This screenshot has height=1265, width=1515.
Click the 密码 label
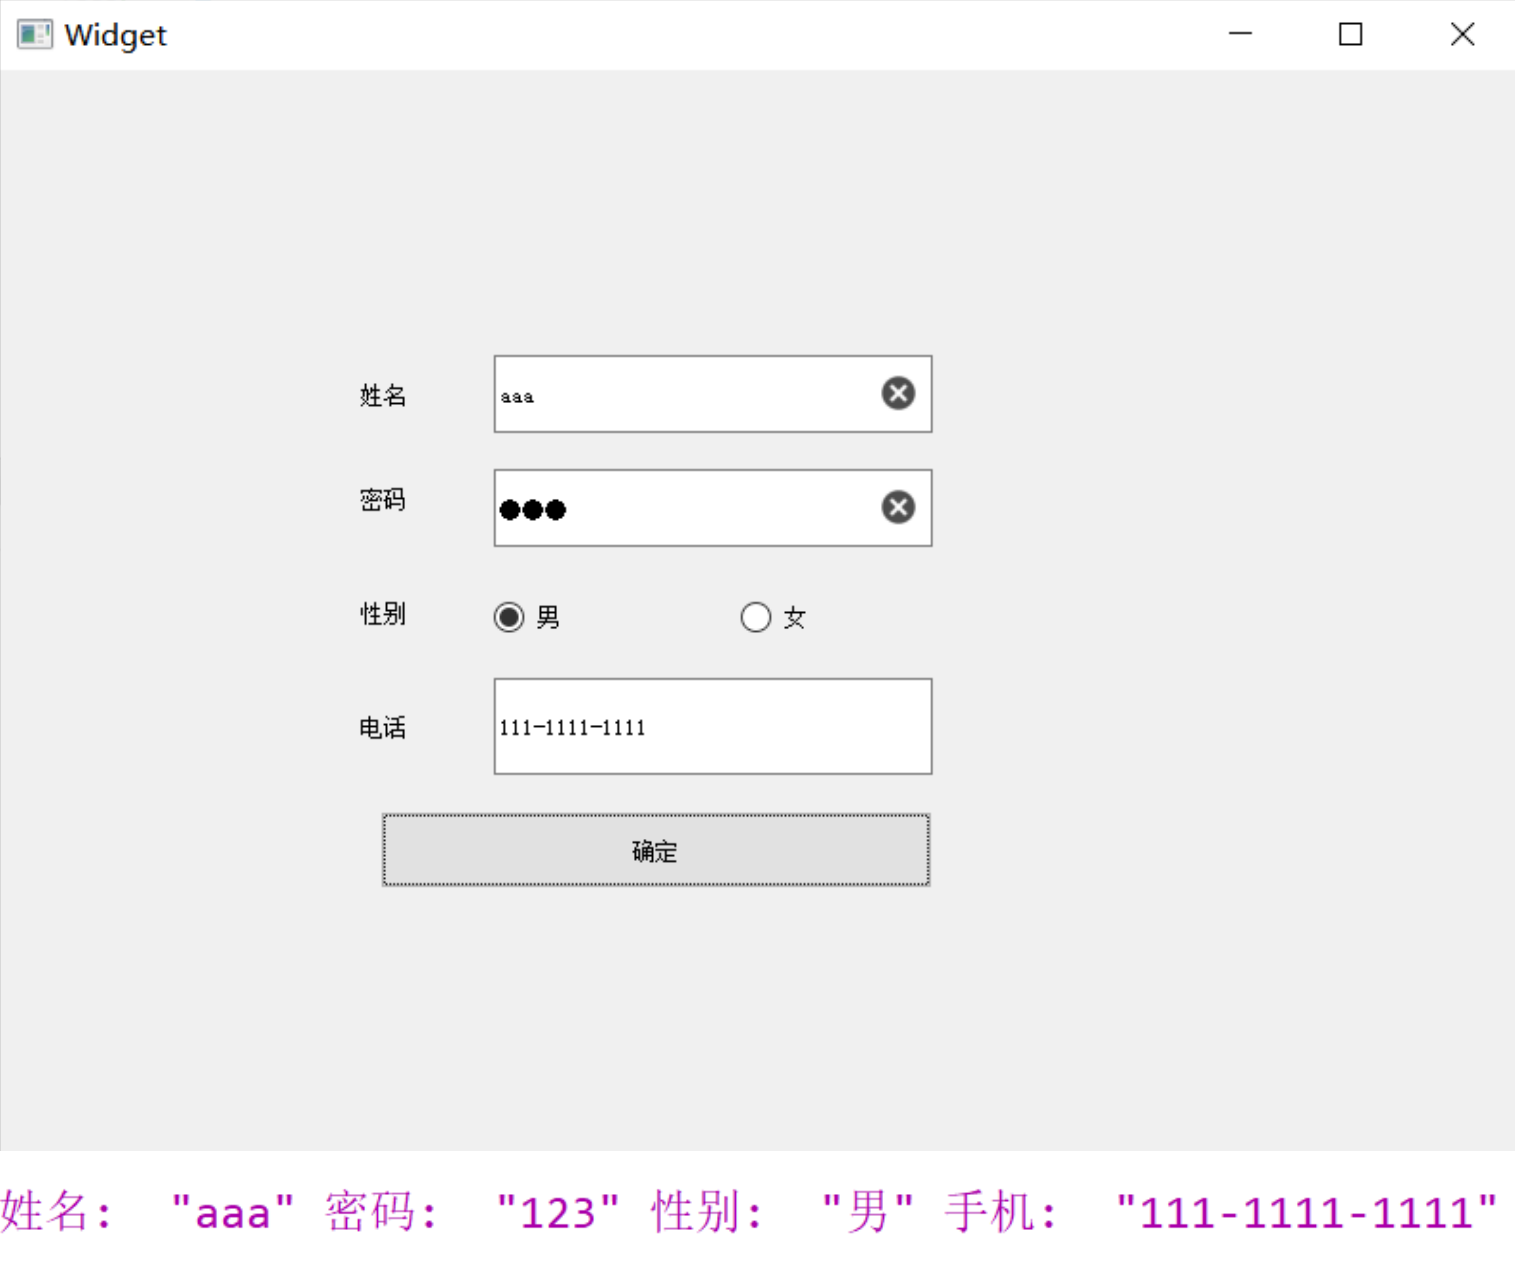point(383,499)
